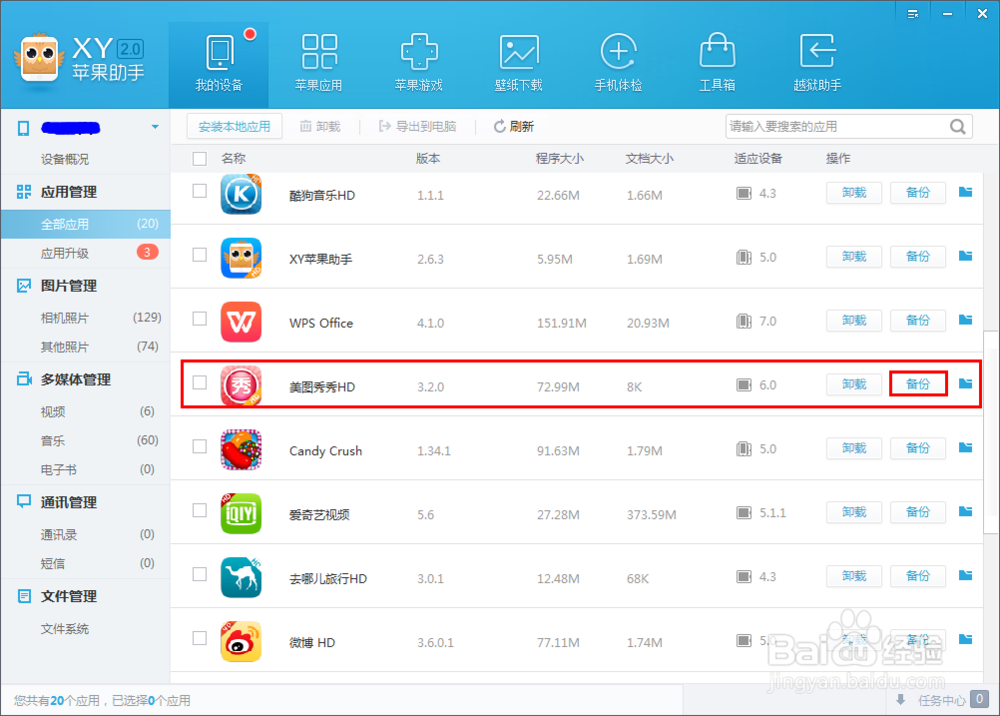1000x716 pixels.
Task: Select 全部应用 in the sidebar
Action: [x=85, y=224]
